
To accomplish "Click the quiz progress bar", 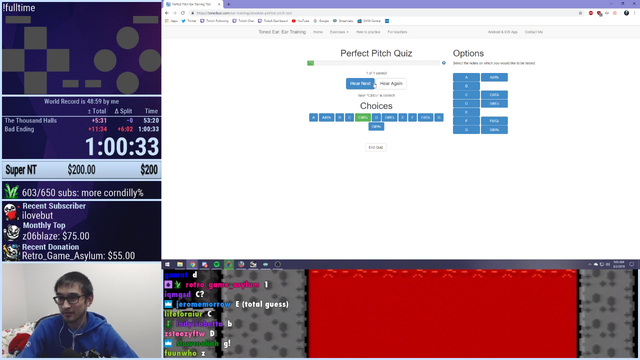I will pos(373,63).
